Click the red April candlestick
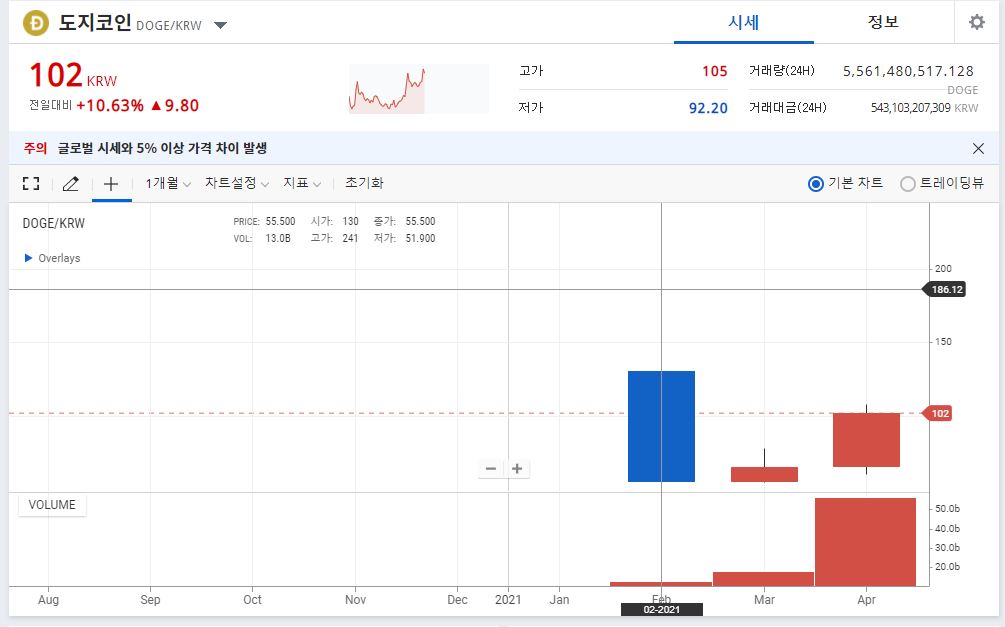 tap(867, 440)
